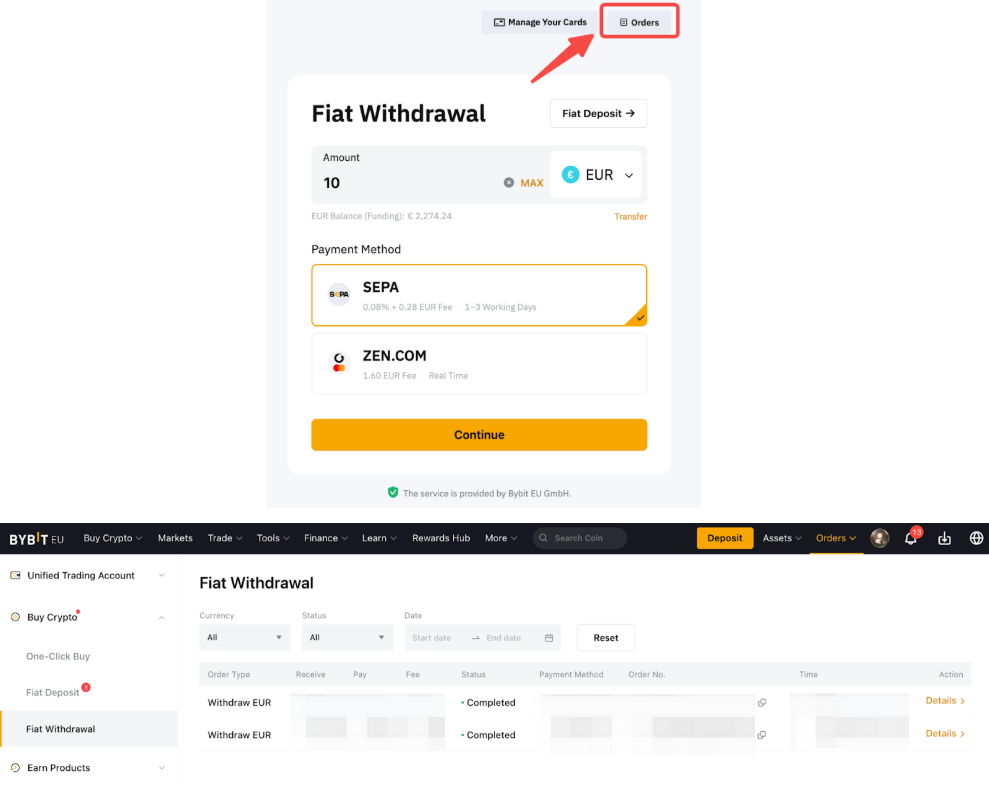Click the download app icon
The image size is (989, 786).
[x=944, y=538]
